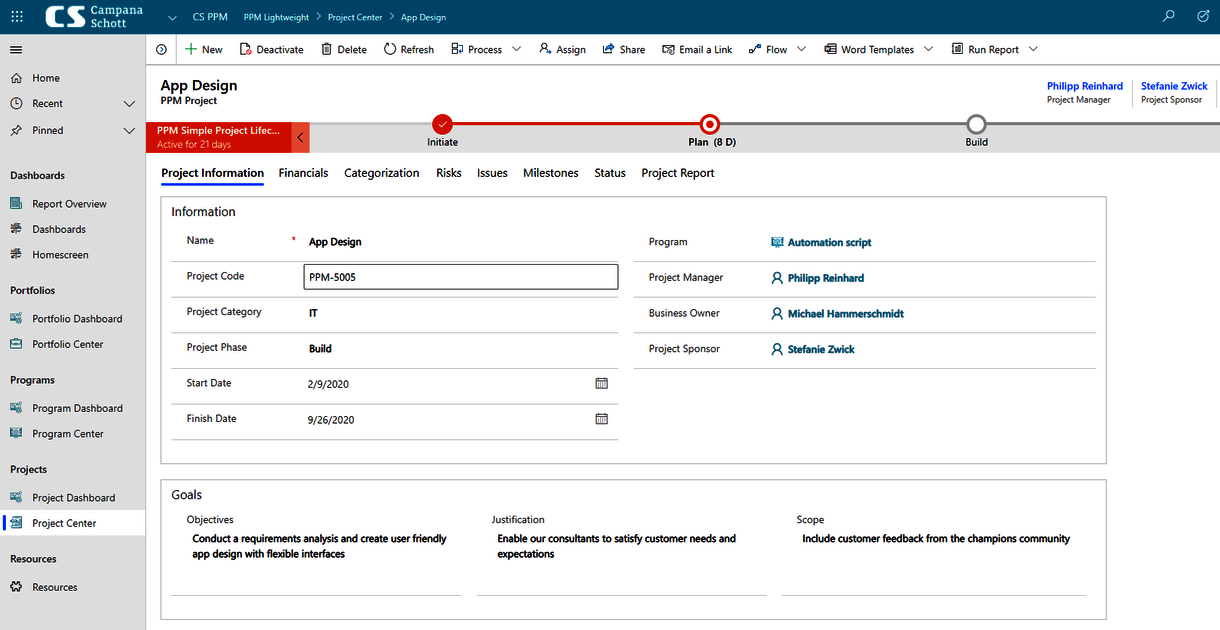Open the app launcher waffle icon

tap(17, 17)
